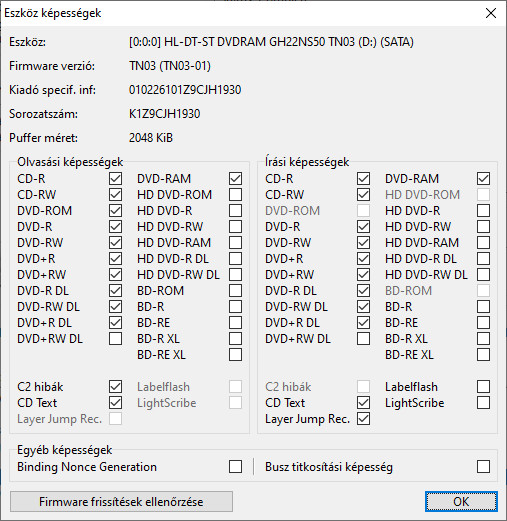This screenshot has width=507, height=521.
Task: Toggle Labelflash checkbox in write capabilities
Action: [x=483, y=387]
